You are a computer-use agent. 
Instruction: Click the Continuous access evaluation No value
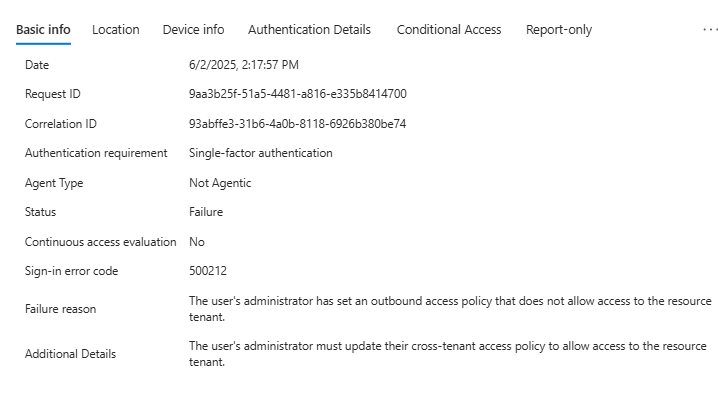(x=197, y=242)
